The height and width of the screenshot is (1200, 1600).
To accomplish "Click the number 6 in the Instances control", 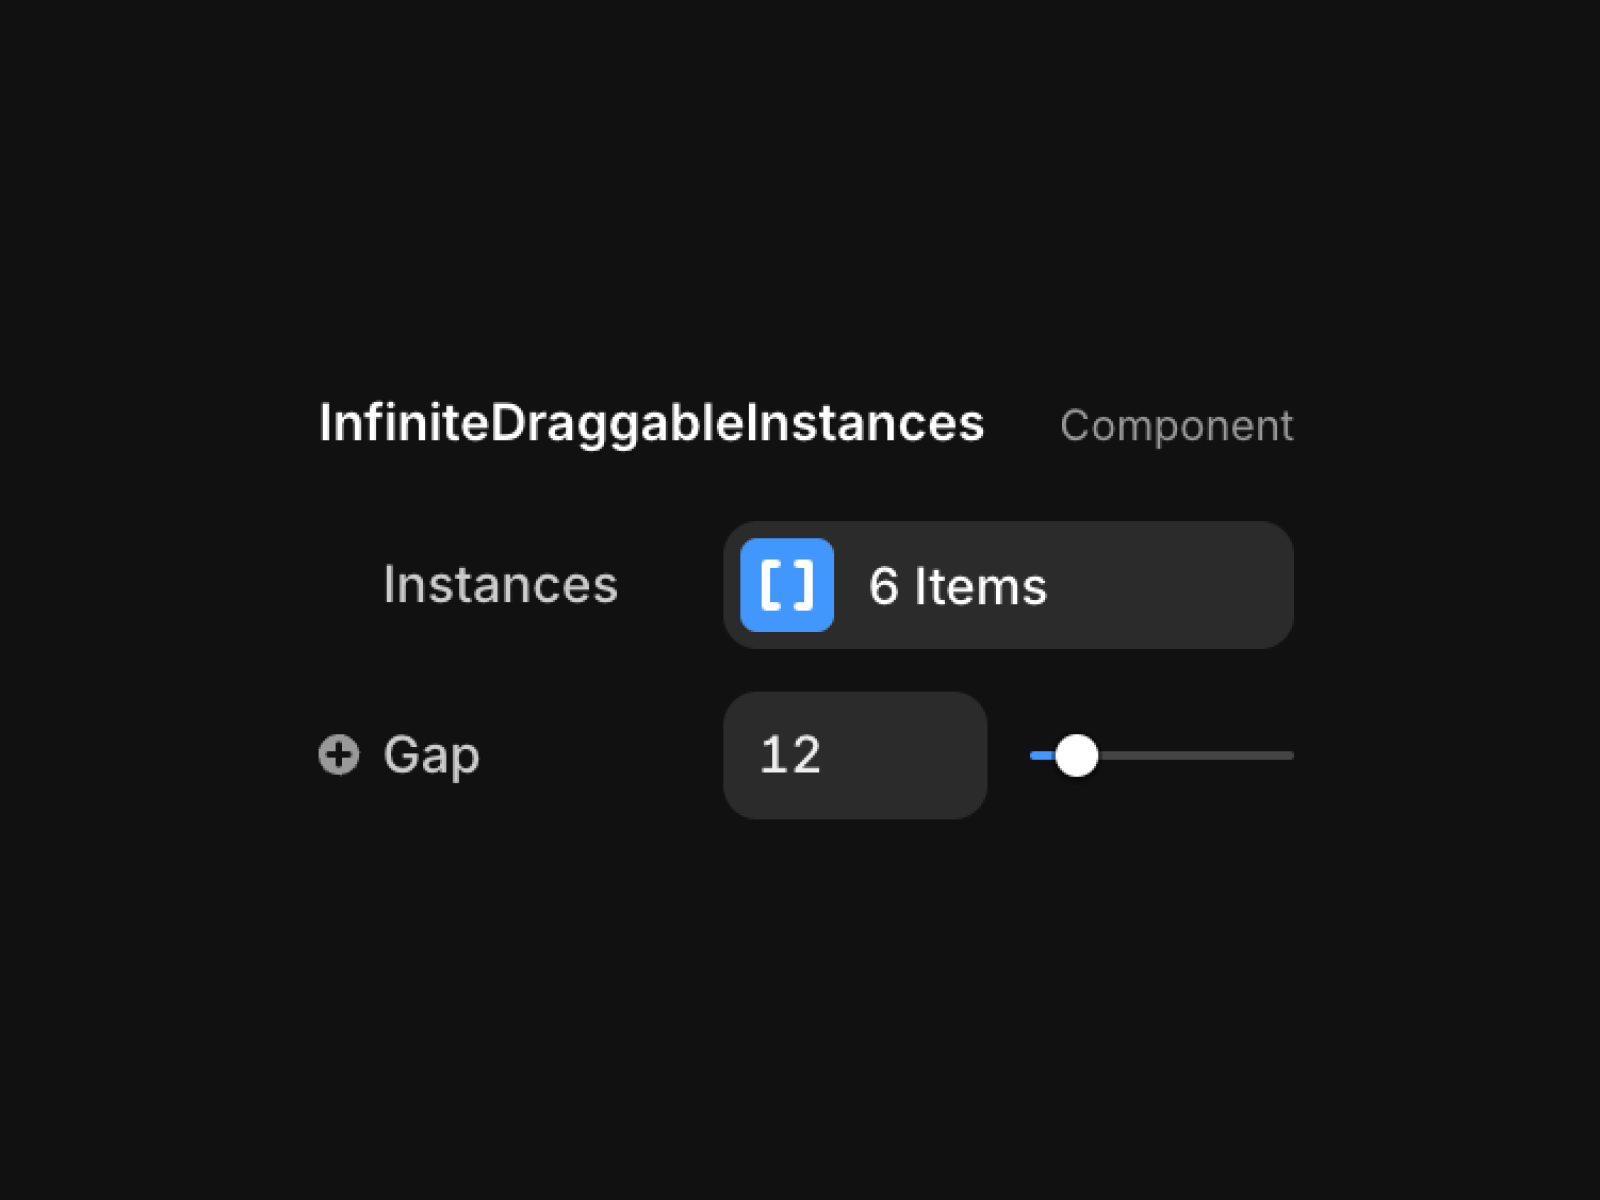I will 883,586.
